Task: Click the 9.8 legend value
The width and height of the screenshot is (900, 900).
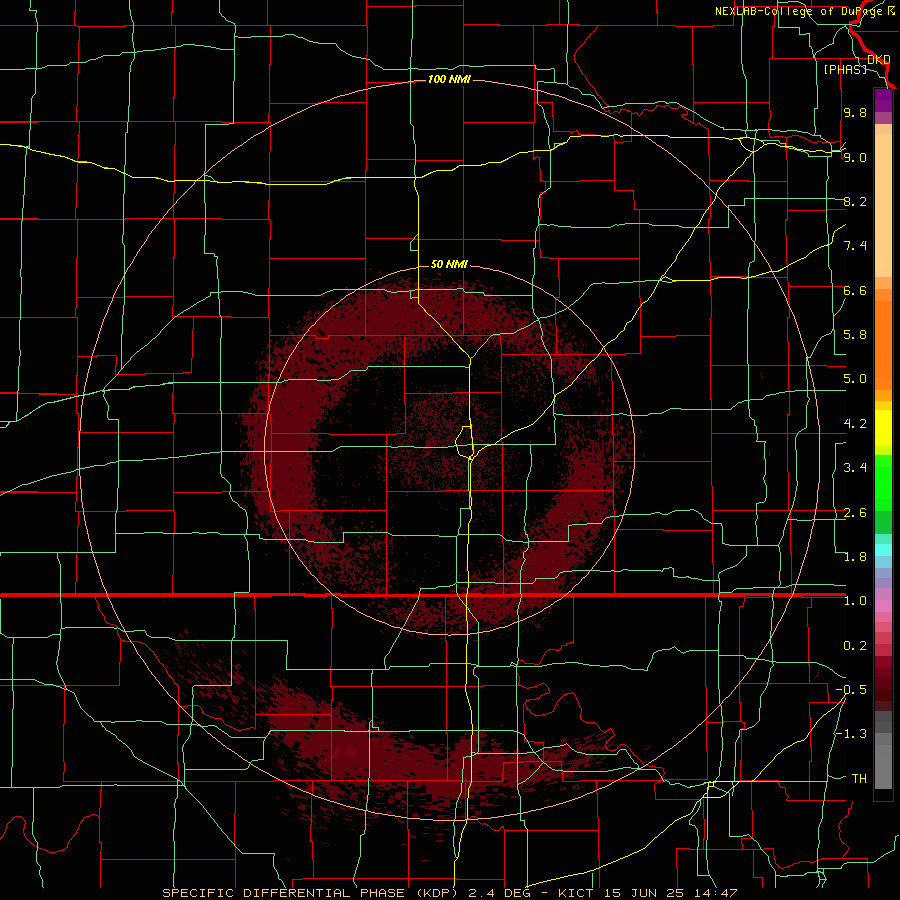Action: (855, 112)
